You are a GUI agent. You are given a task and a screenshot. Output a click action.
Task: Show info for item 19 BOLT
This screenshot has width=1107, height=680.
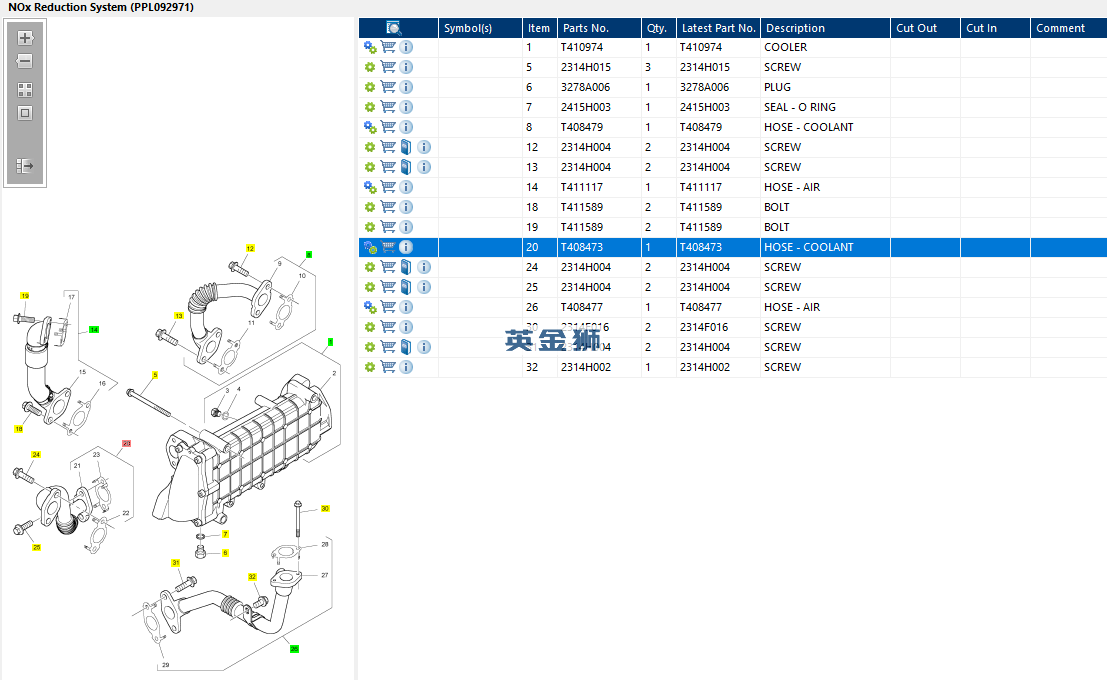coord(406,227)
